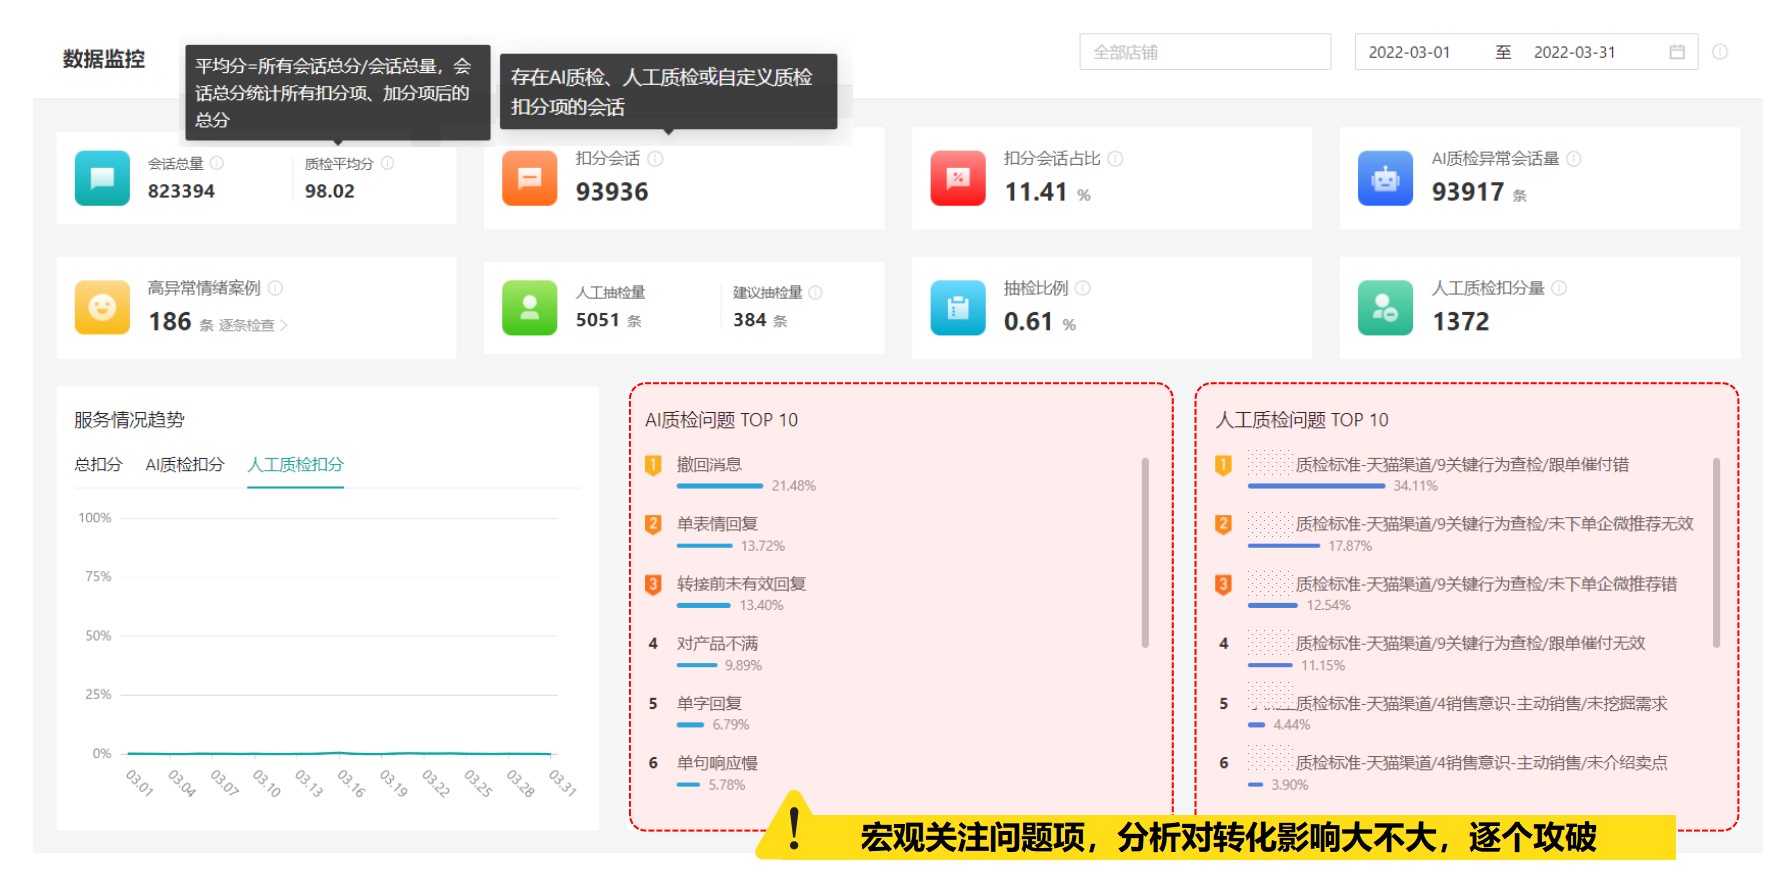Click 单句响应慢 issue row
Image resolution: width=1788 pixels, height=877 pixels.
pos(717,762)
